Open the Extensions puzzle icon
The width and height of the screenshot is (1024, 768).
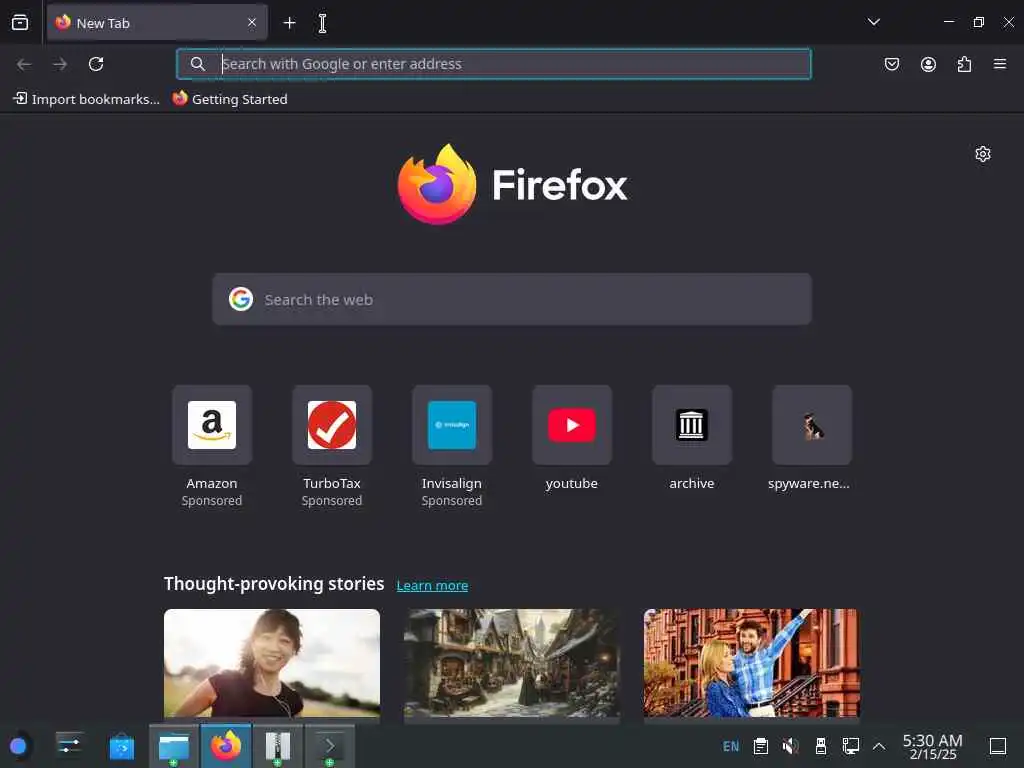coord(964,64)
